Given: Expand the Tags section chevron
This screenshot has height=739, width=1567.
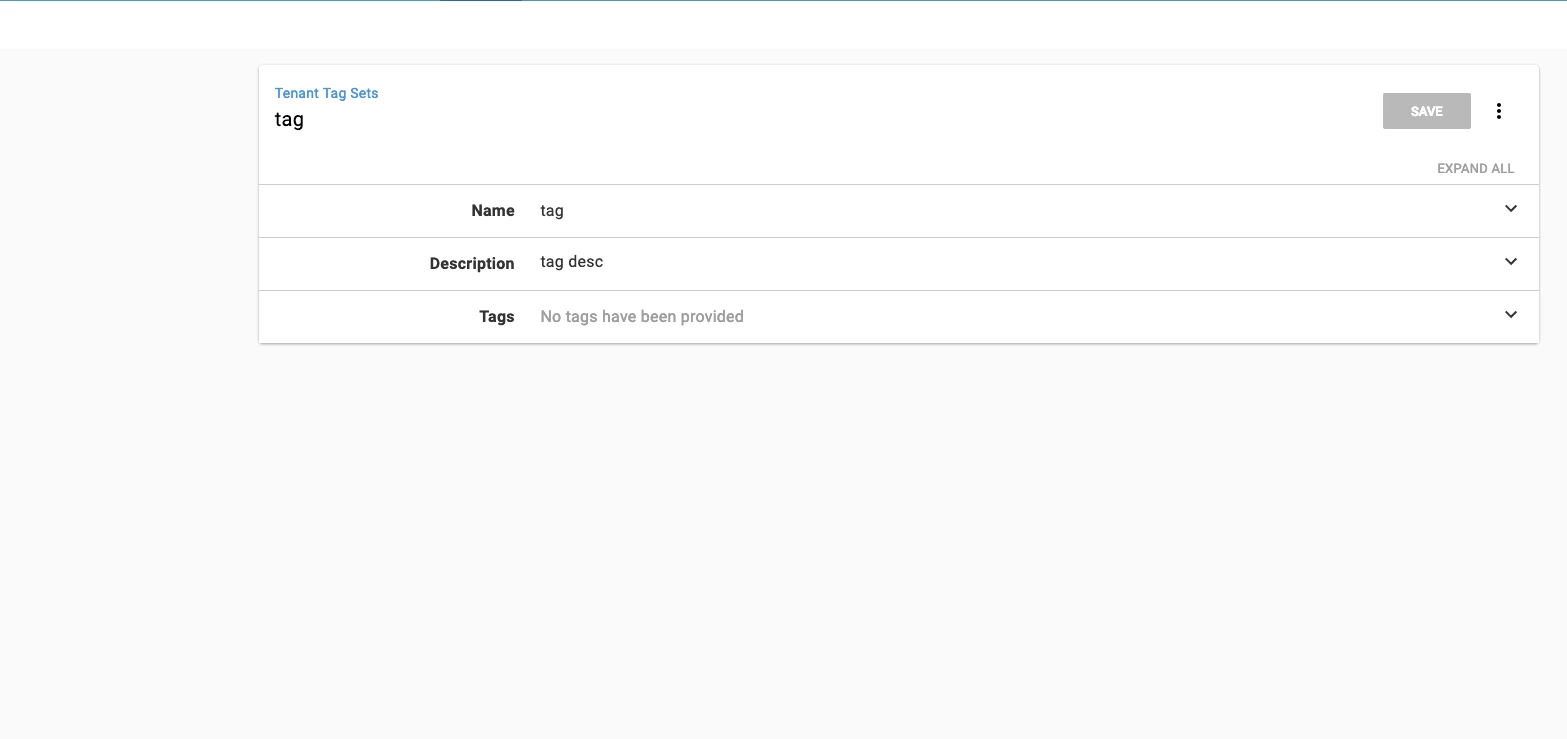Looking at the screenshot, I should coord(1511,315).
